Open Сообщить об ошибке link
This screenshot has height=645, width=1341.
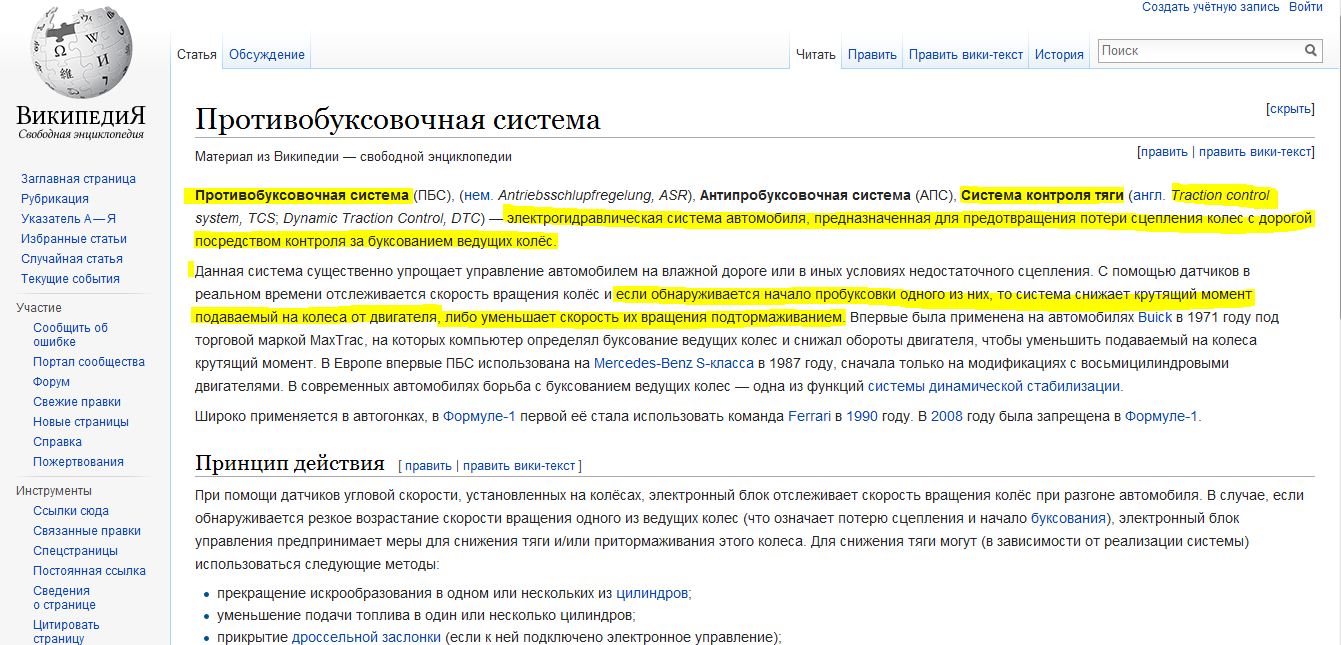point(70,334)
